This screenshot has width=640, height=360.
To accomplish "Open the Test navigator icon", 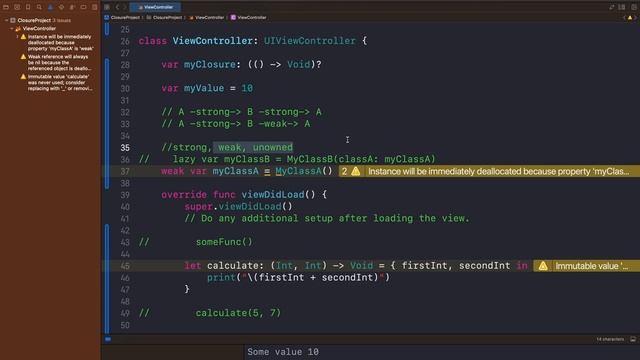I will pos(61,7).
